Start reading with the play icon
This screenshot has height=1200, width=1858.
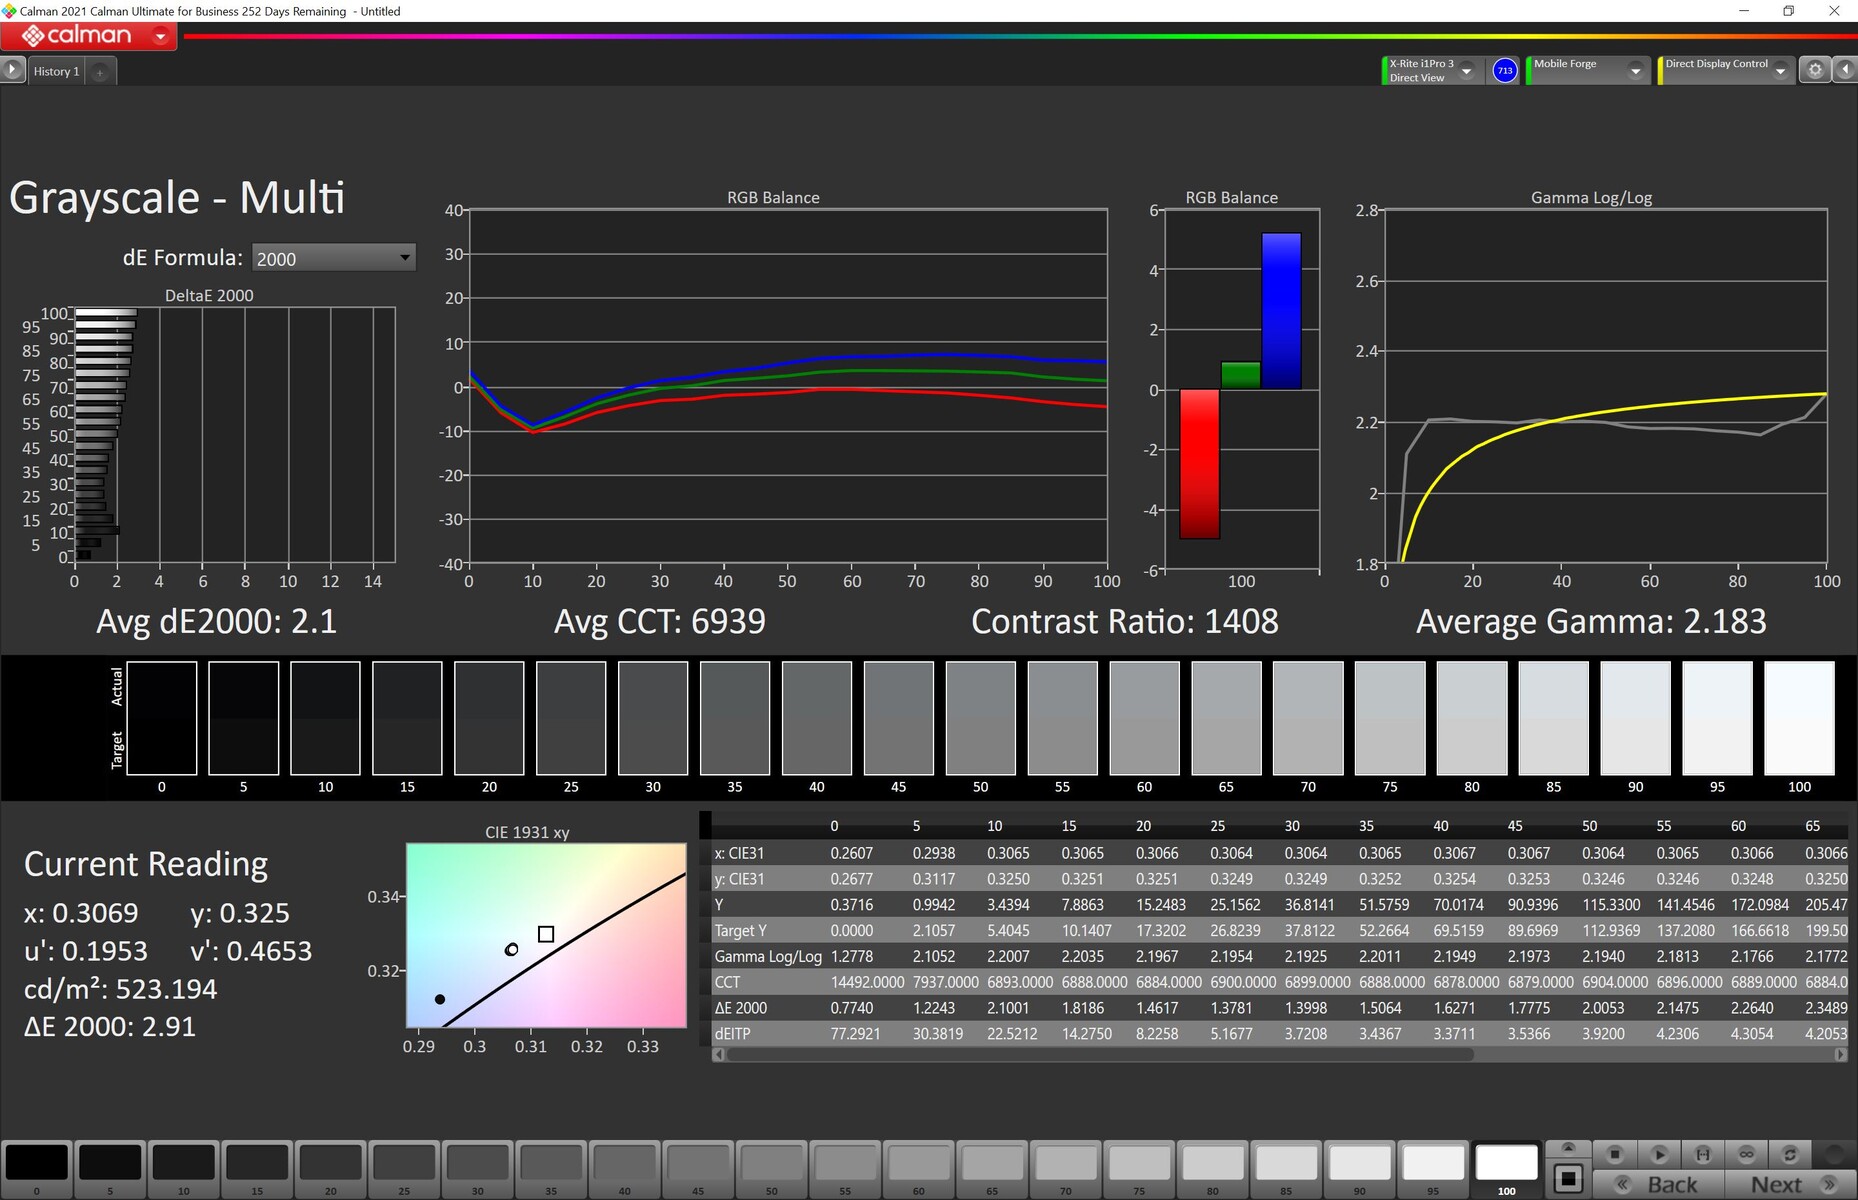point(1659,1154)
